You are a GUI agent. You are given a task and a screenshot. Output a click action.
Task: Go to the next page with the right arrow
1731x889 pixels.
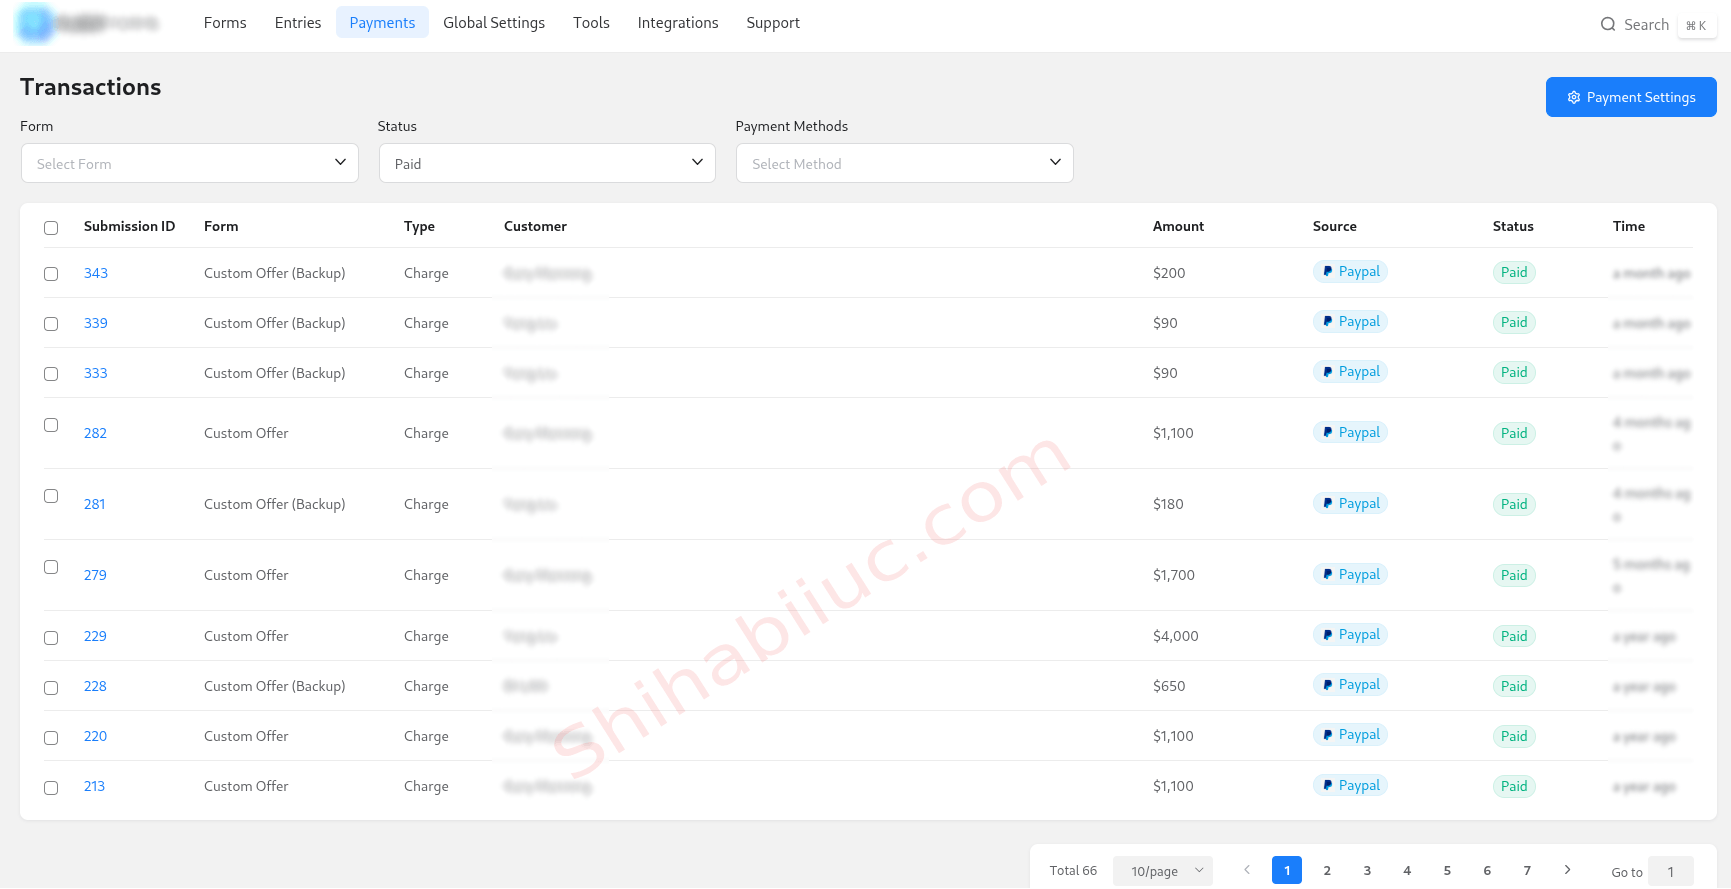pyautogui.click(x=1567, y=870)
